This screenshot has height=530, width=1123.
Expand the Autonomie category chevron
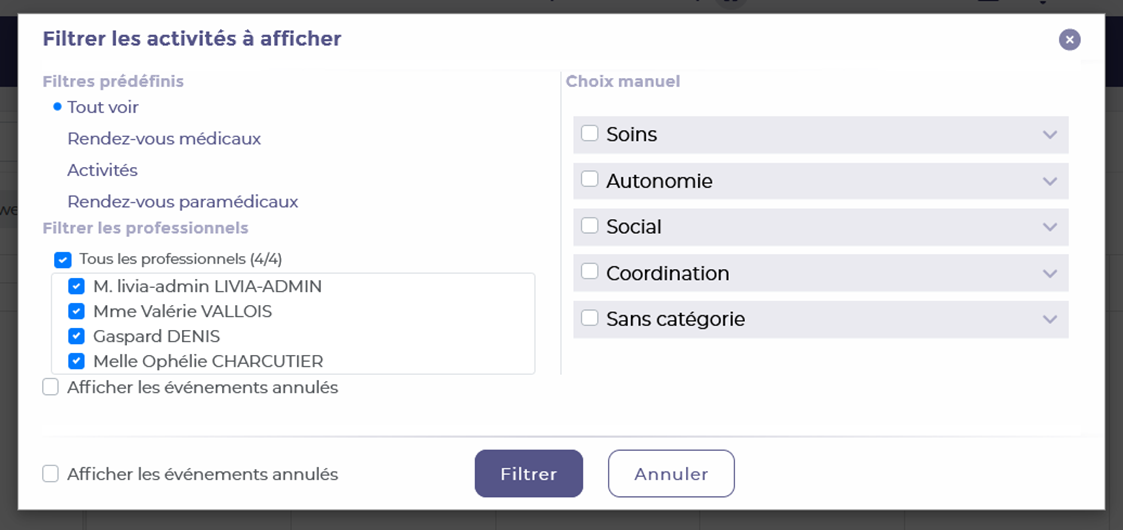click(1049, 182)
